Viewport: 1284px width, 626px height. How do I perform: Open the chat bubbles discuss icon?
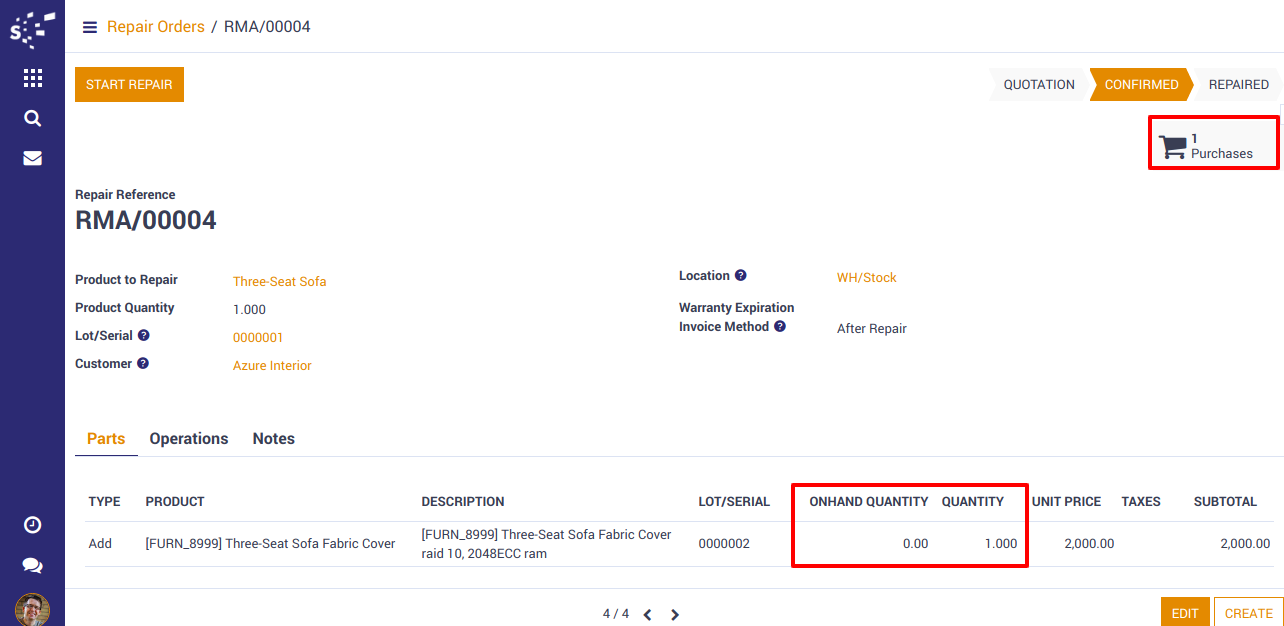coord(33,566)
